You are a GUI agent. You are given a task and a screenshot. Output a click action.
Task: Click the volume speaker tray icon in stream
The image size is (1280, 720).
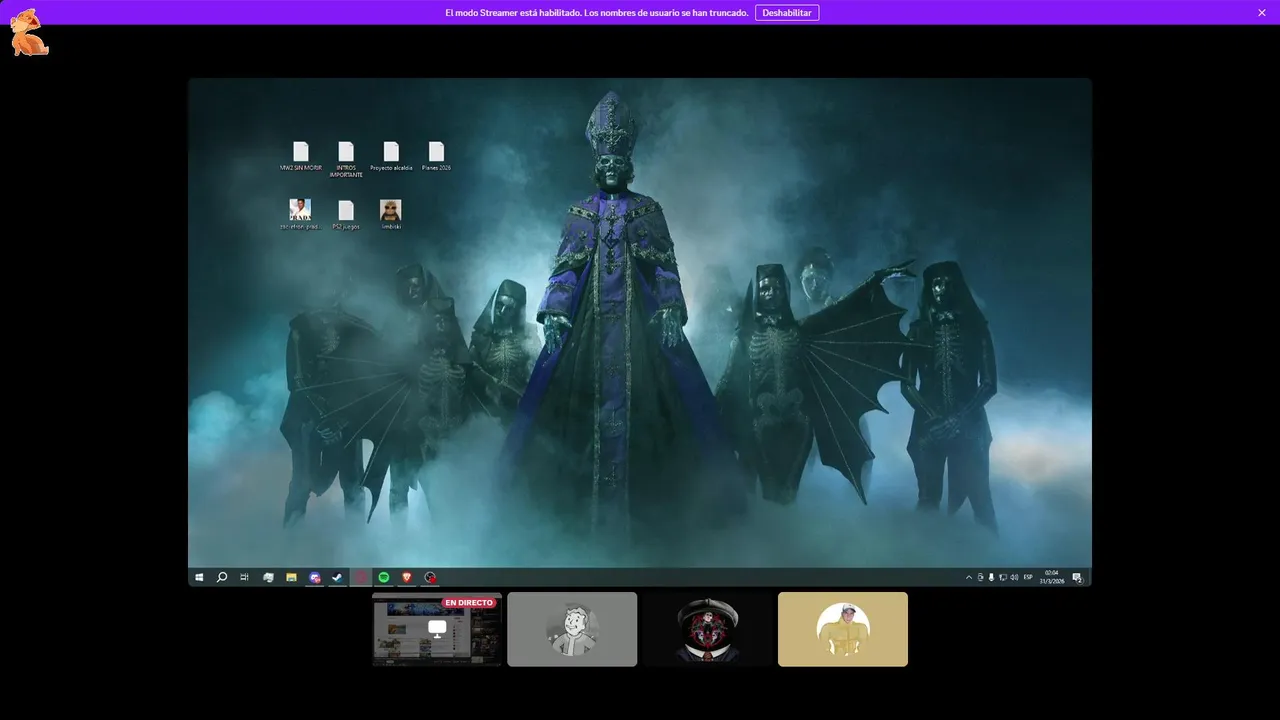tap(1014, 577)
